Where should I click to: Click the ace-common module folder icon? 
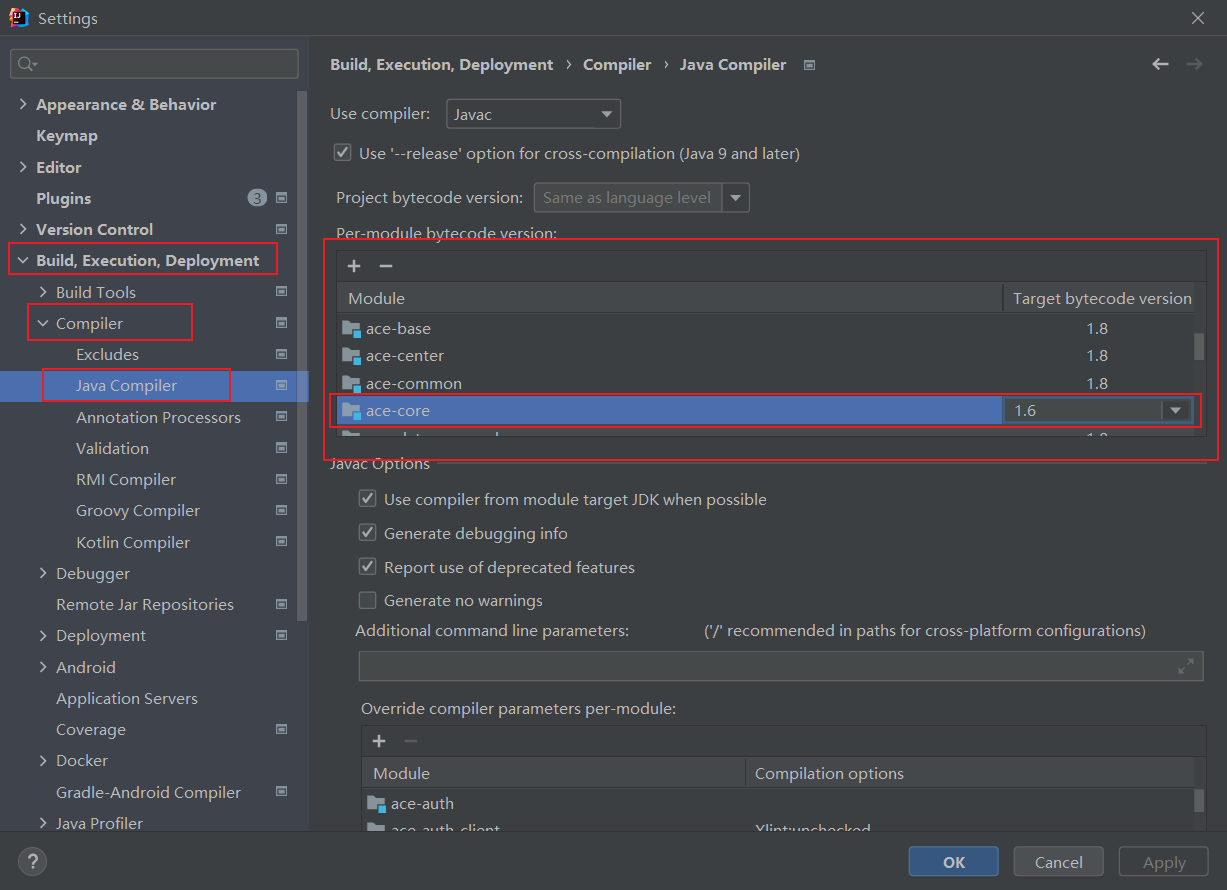[x=350, y=383]
